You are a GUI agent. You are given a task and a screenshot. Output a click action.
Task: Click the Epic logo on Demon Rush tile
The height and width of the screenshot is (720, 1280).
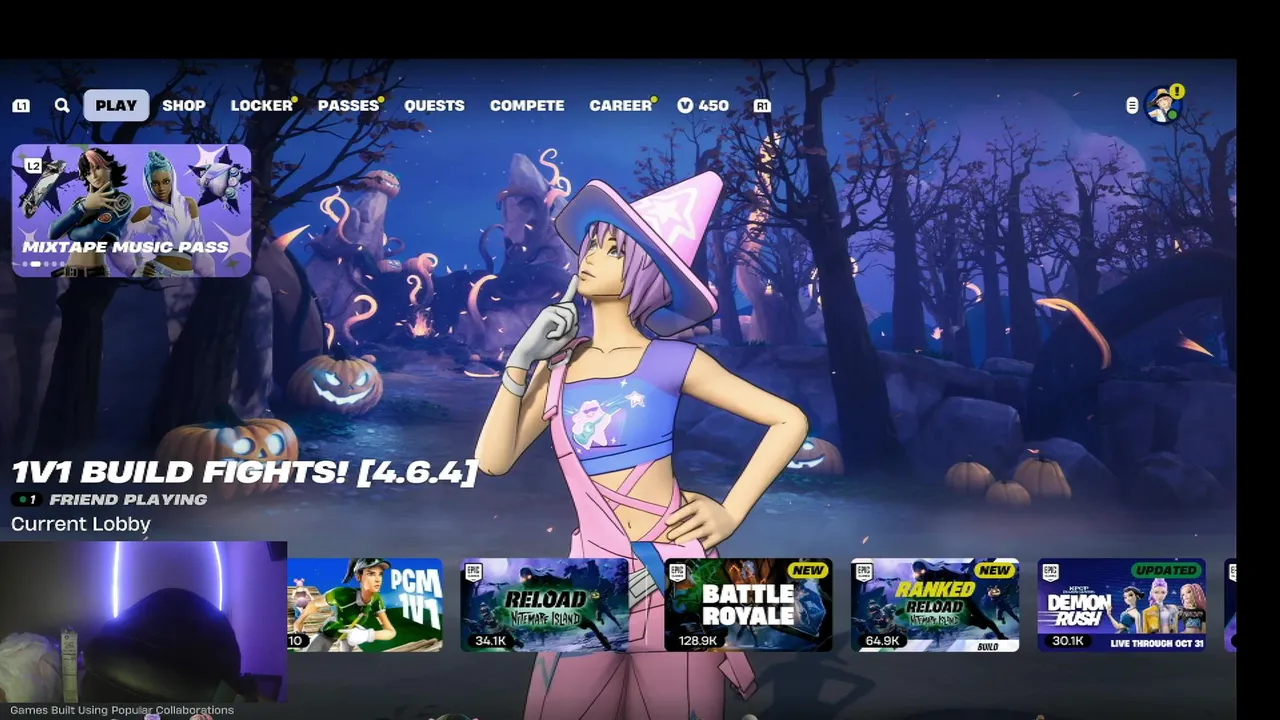1050,572
